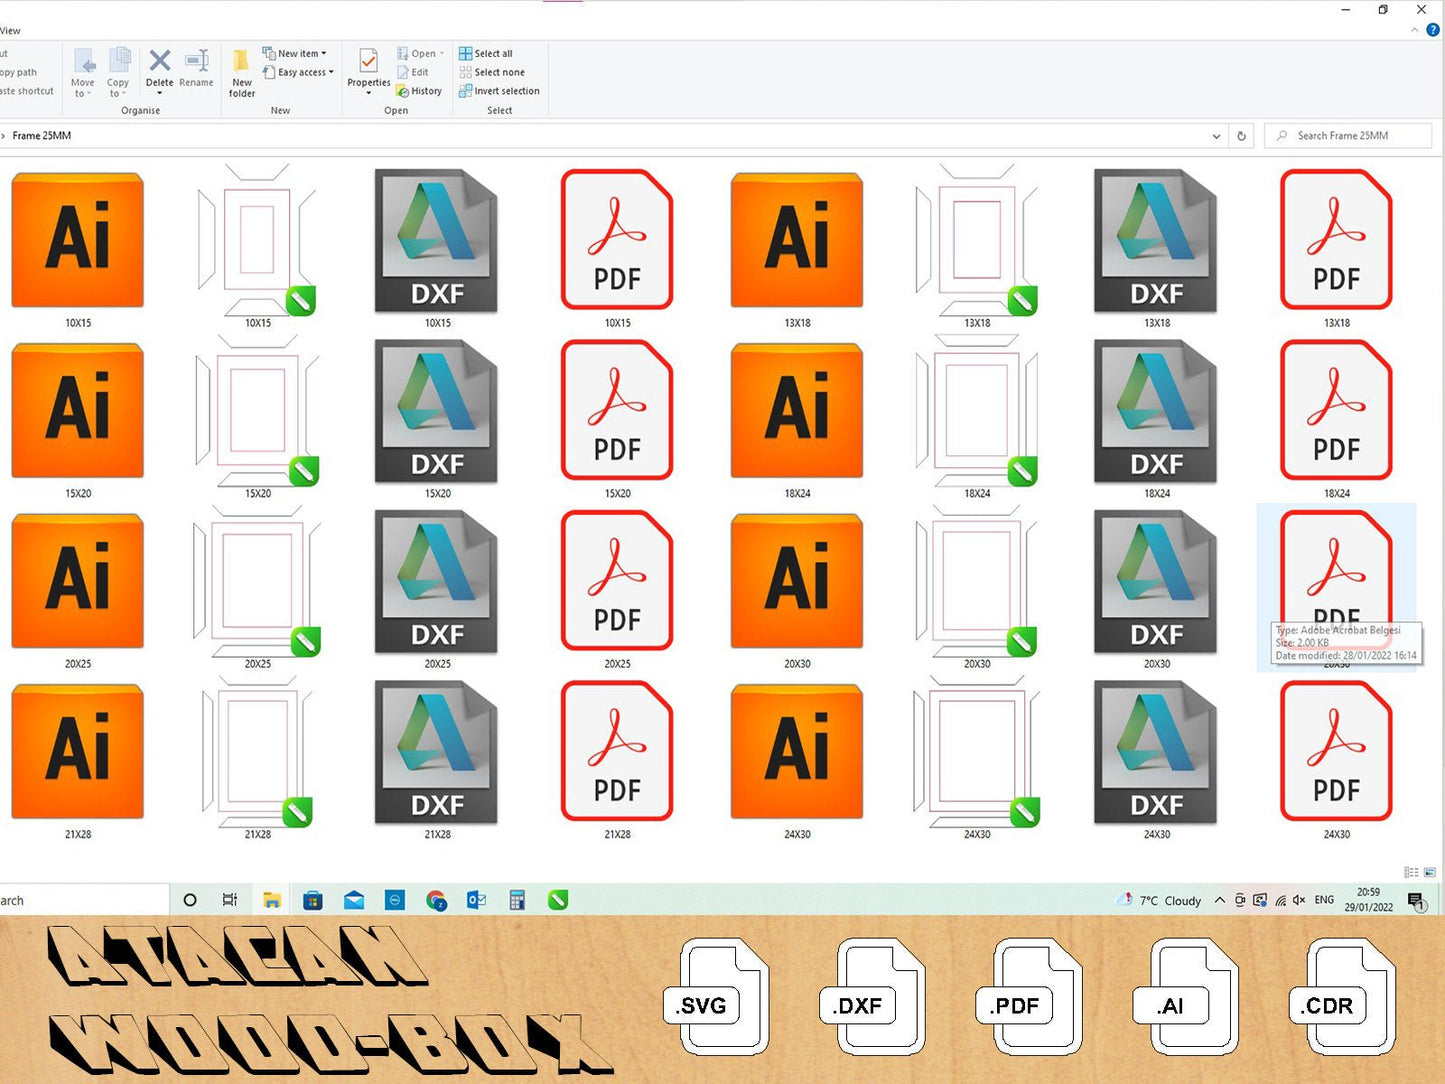
Task: Open the View ribbon tab
Action: pos(10,31)
